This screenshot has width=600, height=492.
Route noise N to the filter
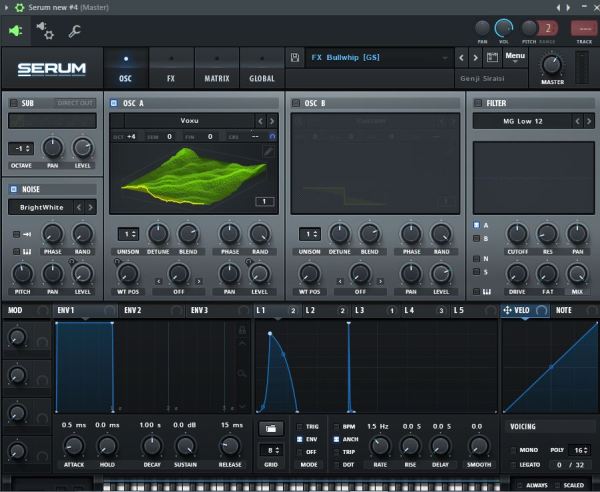(x=476, y=259)
